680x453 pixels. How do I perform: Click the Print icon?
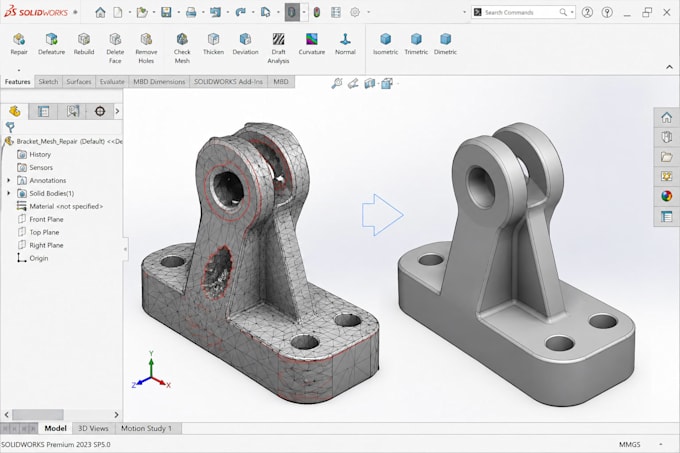pos(191,12)
